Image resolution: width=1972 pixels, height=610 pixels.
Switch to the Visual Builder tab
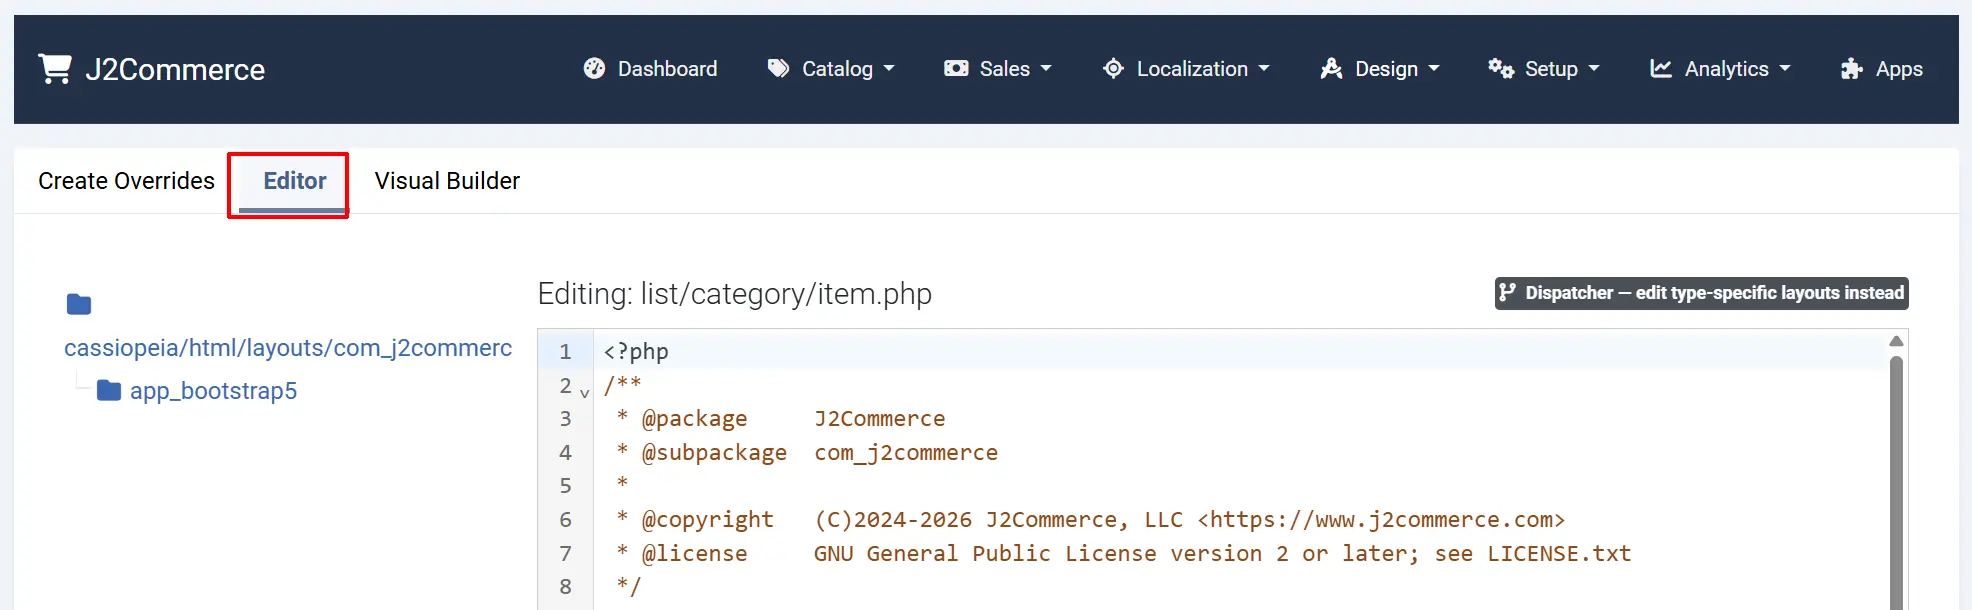pos(447,181)
